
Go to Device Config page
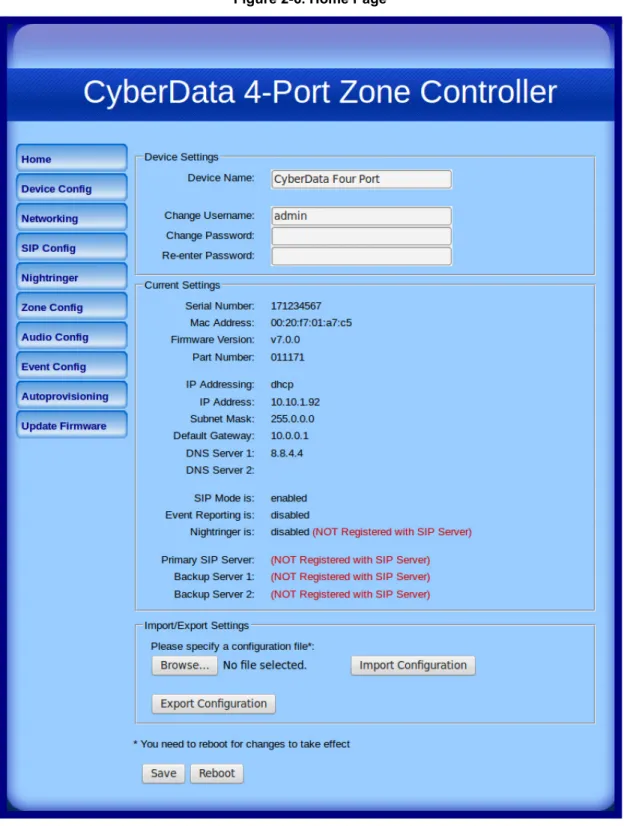click(x=72, y=188)
